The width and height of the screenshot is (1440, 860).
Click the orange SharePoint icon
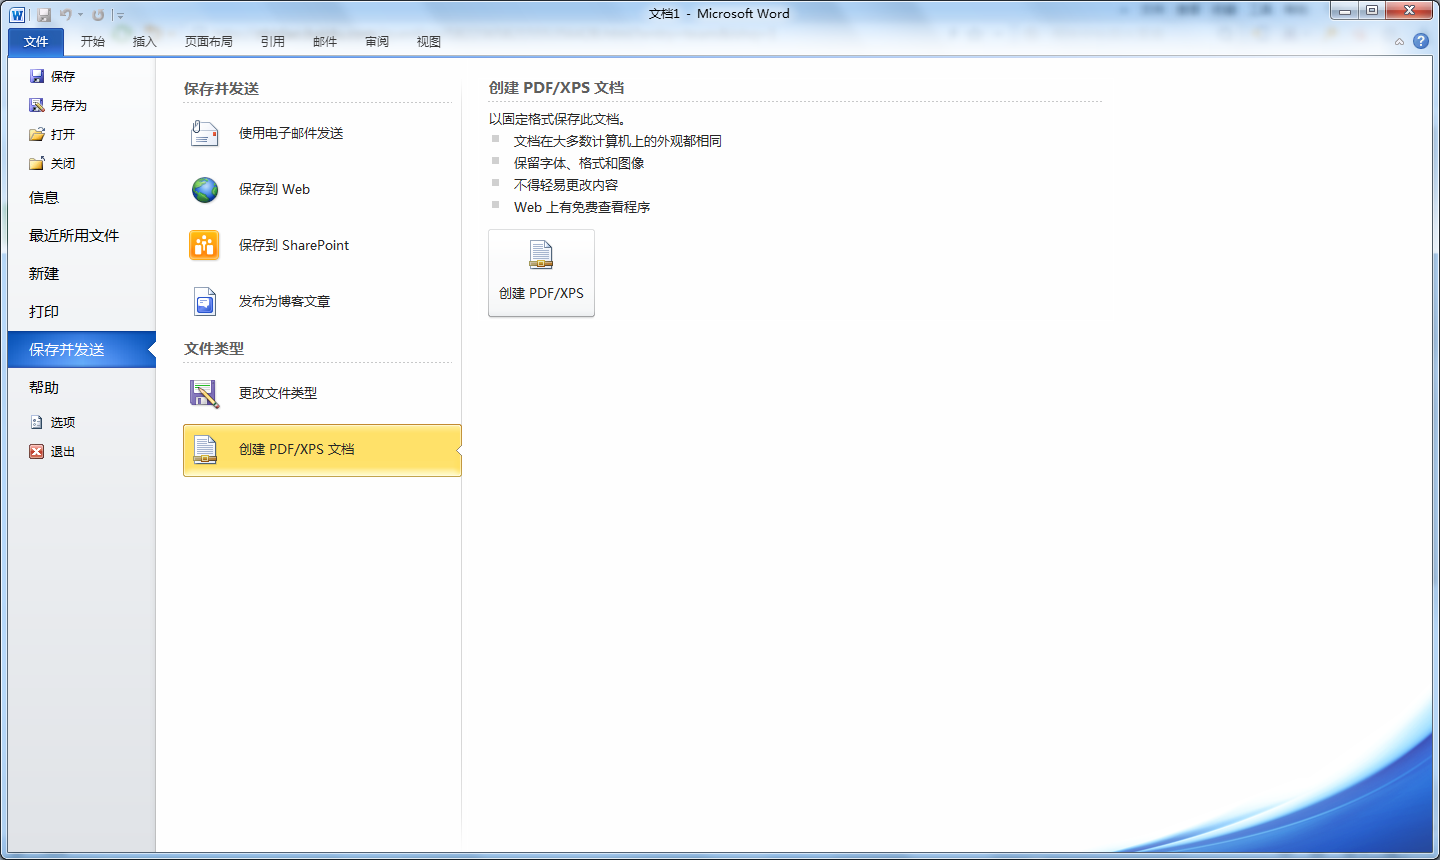click(205, 245)
